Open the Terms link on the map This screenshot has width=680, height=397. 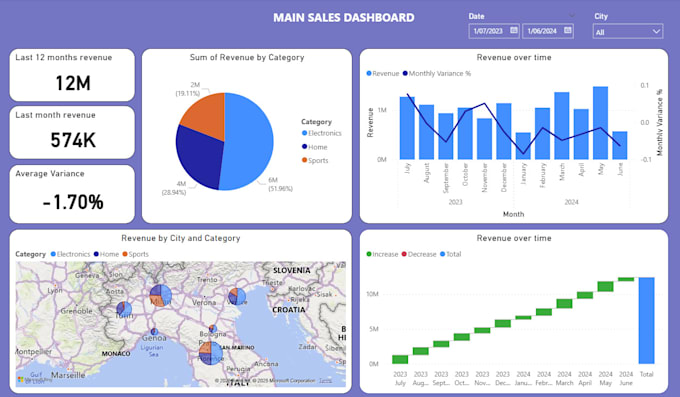pos(325,381)
